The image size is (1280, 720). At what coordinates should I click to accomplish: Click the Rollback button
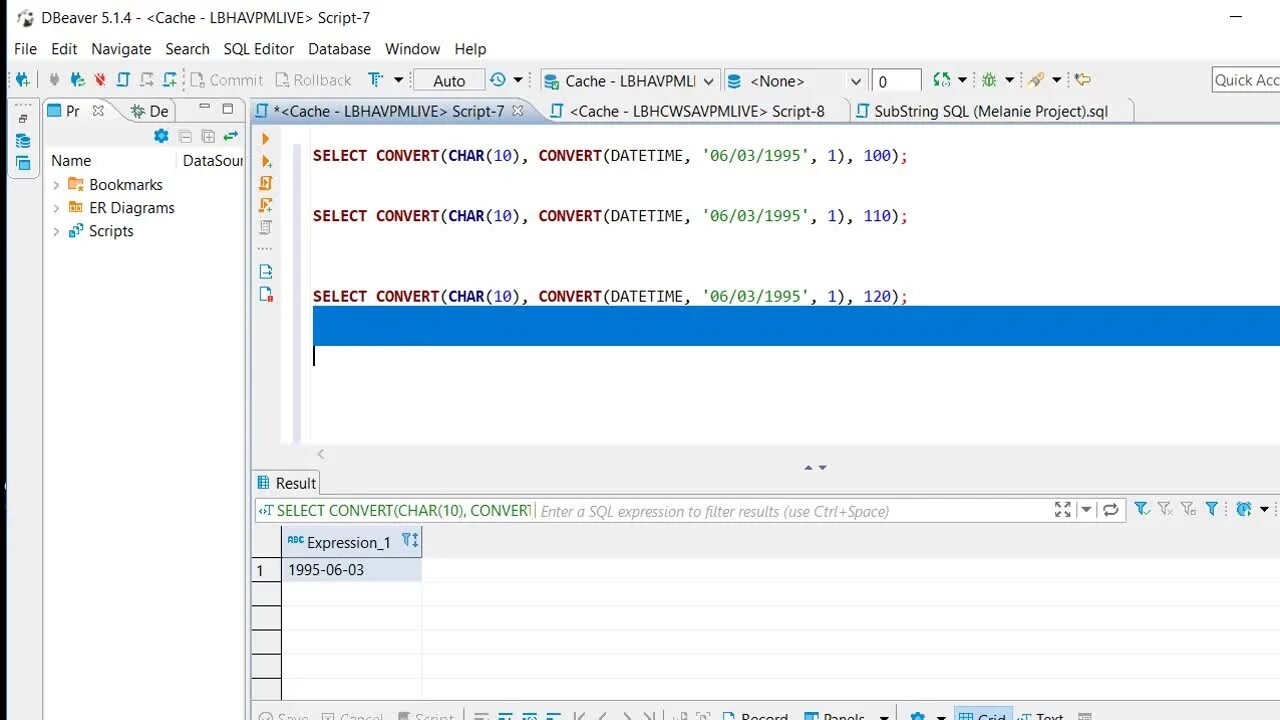coord(312,80)
